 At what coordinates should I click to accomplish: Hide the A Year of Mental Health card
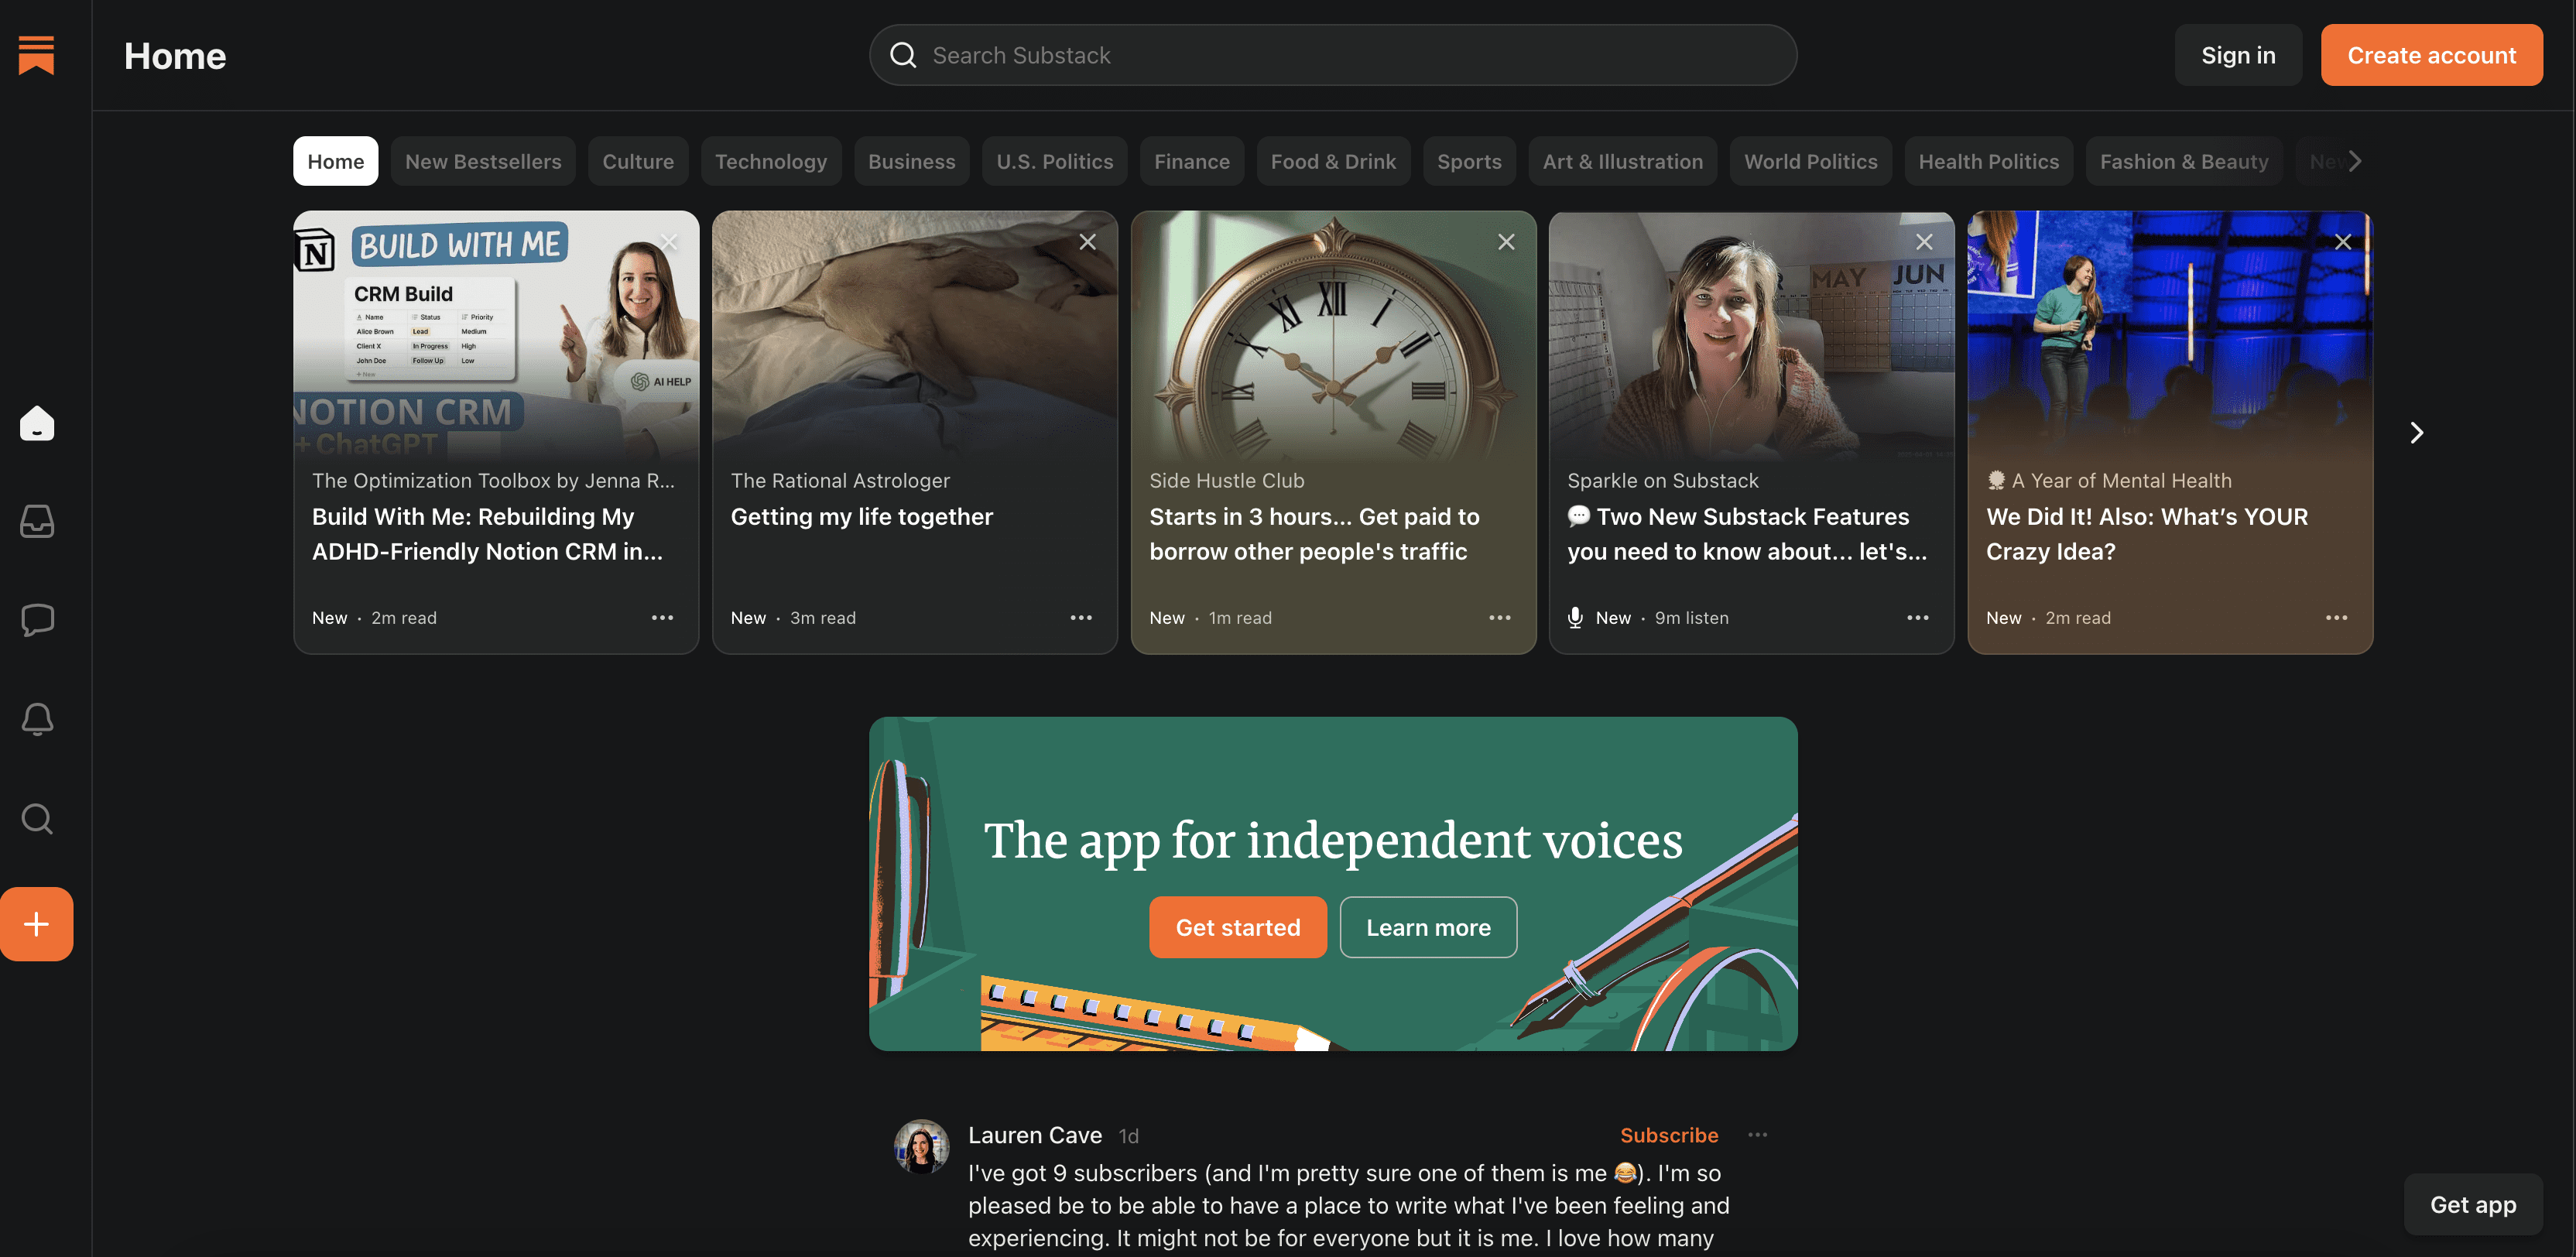2343,241
